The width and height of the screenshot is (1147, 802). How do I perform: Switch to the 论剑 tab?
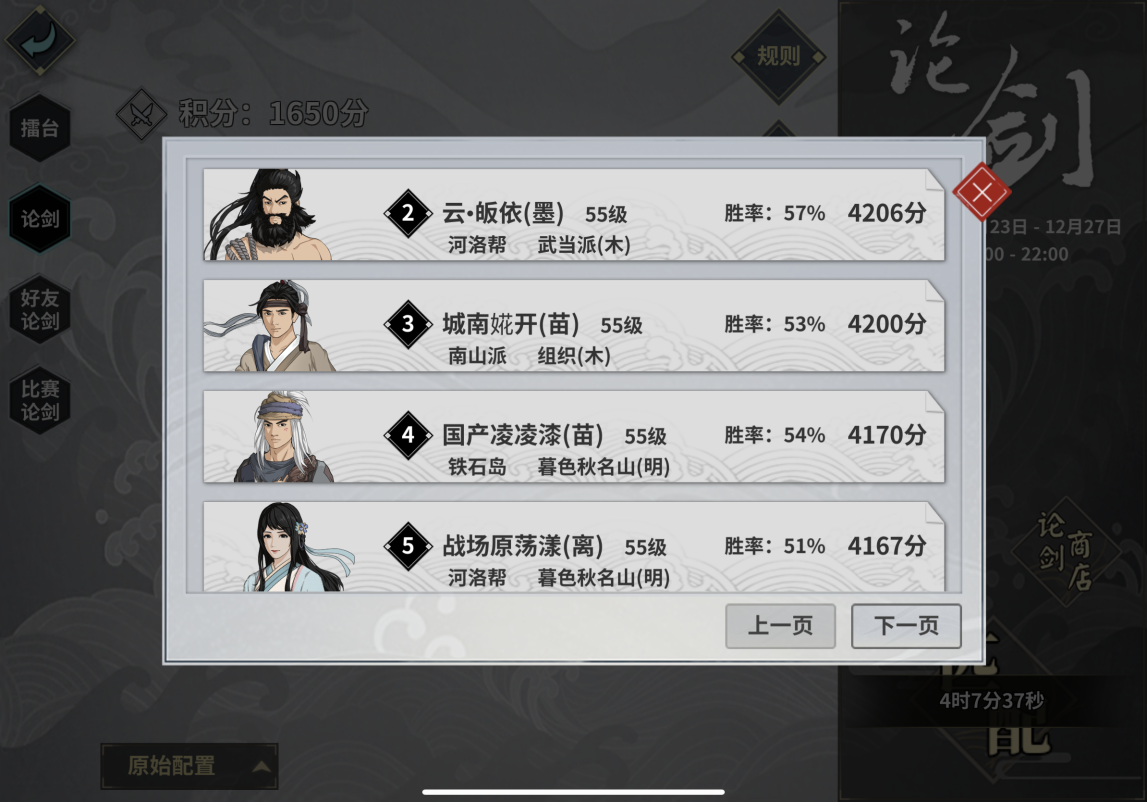pos(40,219)
